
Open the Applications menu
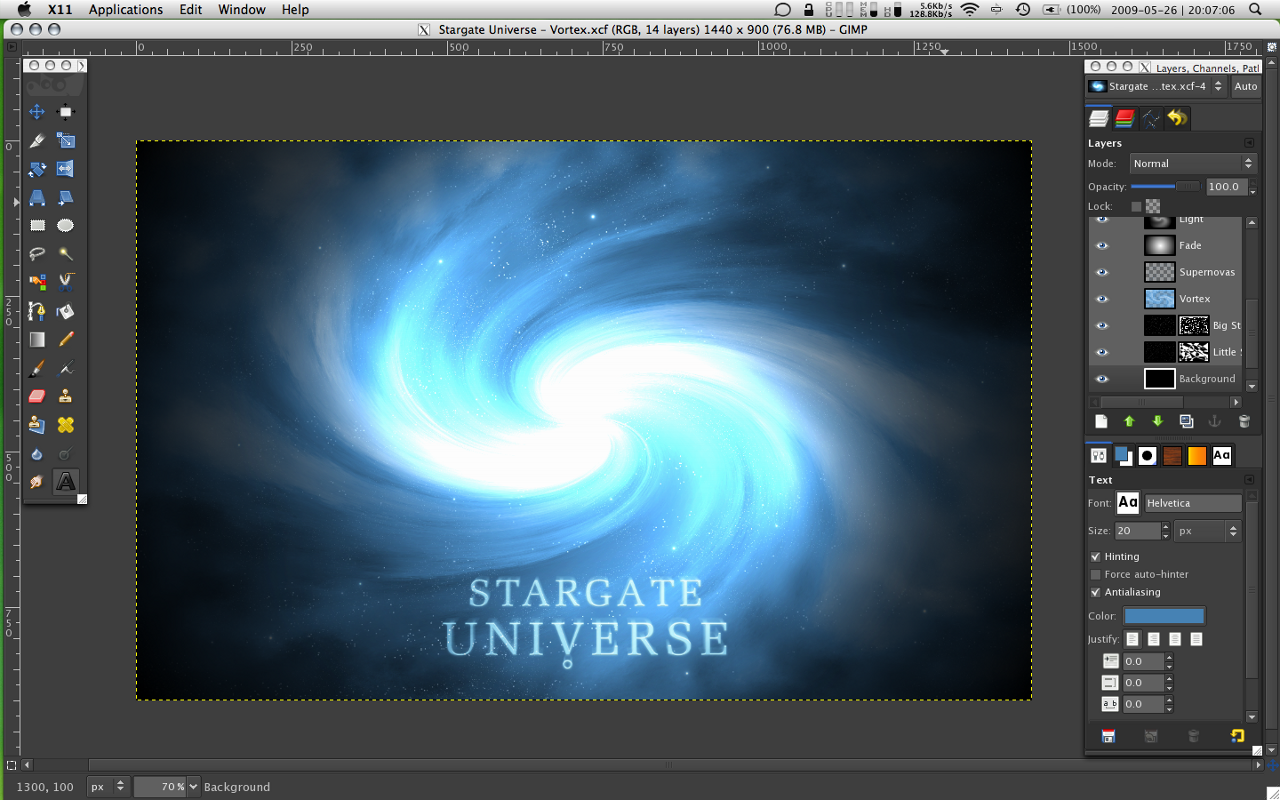(126, 10)
